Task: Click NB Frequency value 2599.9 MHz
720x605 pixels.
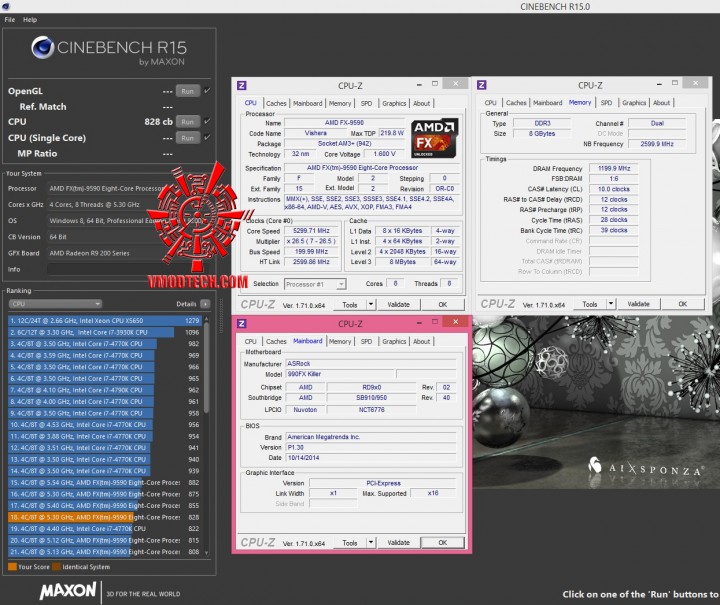Action: (657, 144)
